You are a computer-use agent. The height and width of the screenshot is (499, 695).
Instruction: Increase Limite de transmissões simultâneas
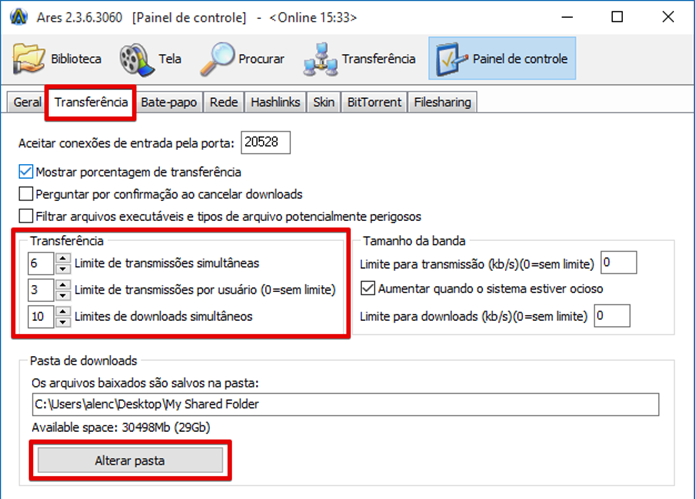[63, 258]
